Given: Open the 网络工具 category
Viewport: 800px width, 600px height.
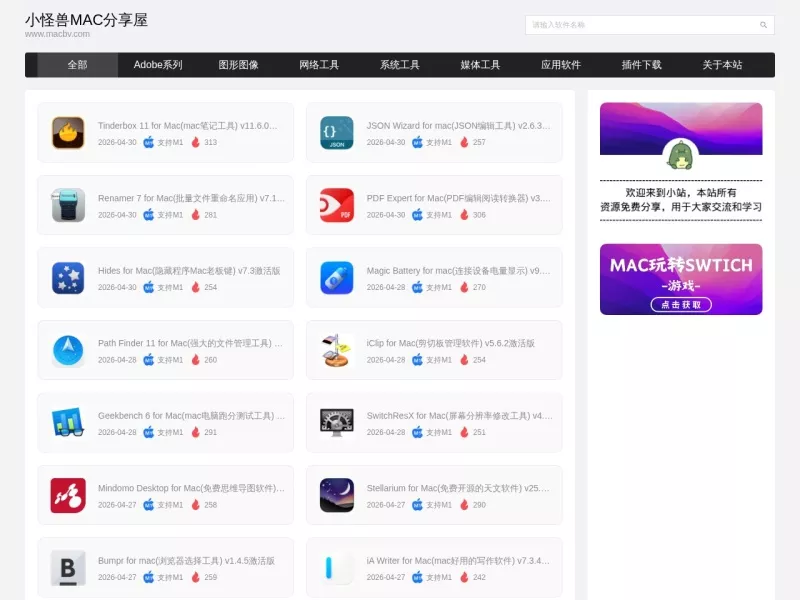Looking at the screenshot, I should pyautogui.click(x=319, y=65).
